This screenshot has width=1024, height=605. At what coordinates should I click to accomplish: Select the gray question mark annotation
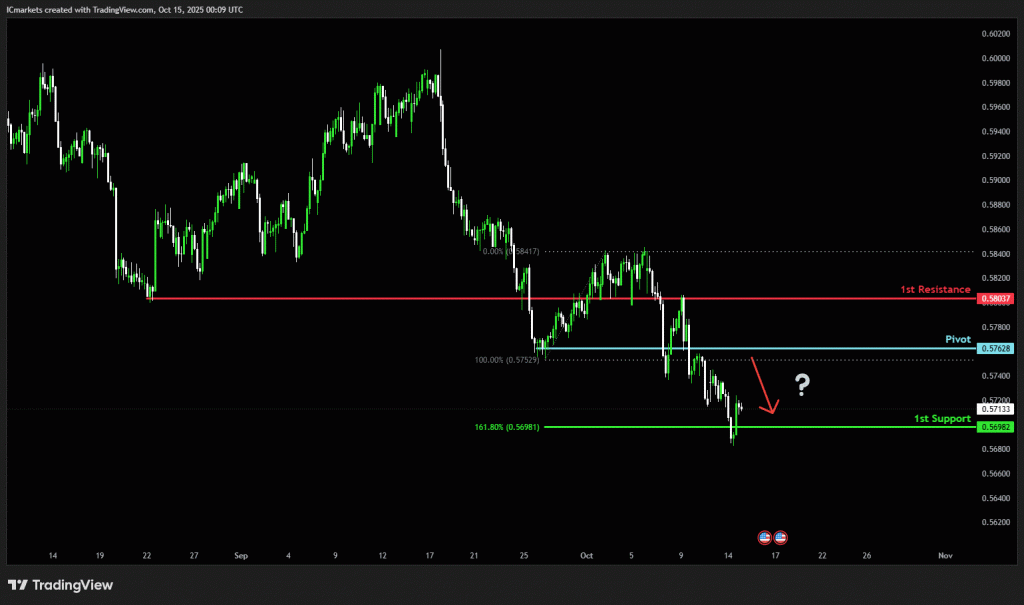pos(801,384)
